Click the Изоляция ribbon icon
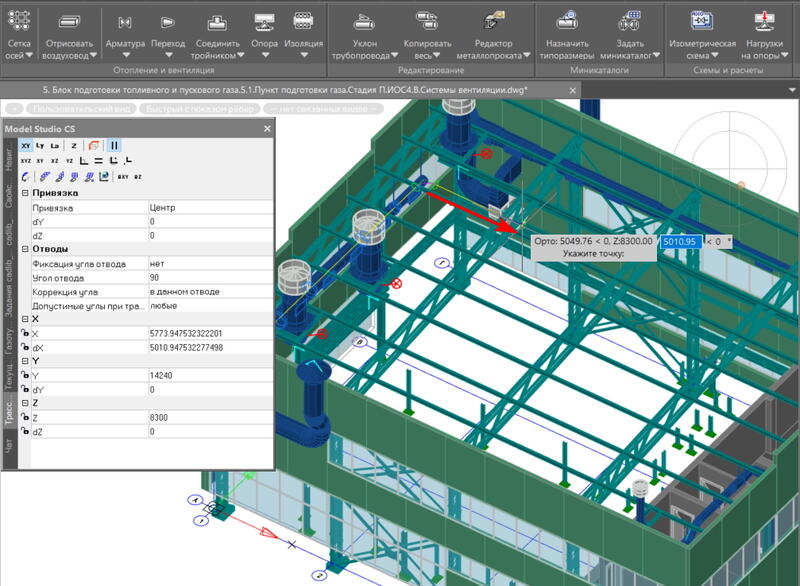Viewport: 800px width, 586px height. (303, 21)
